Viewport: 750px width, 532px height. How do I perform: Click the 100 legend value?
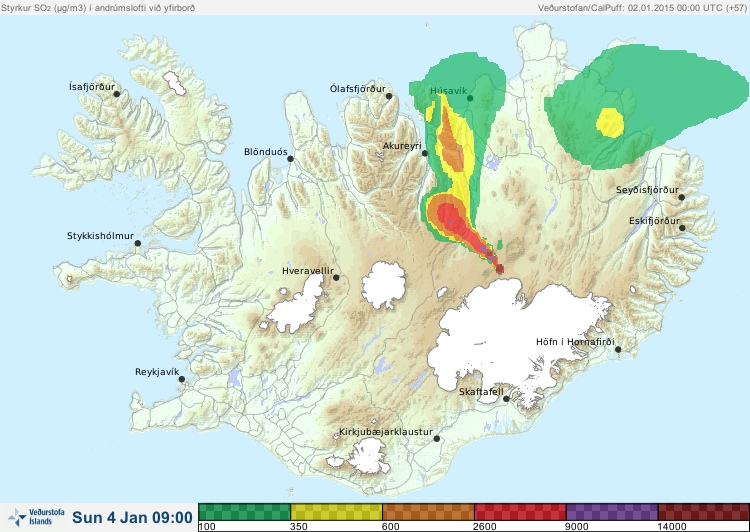click(207, 527)
